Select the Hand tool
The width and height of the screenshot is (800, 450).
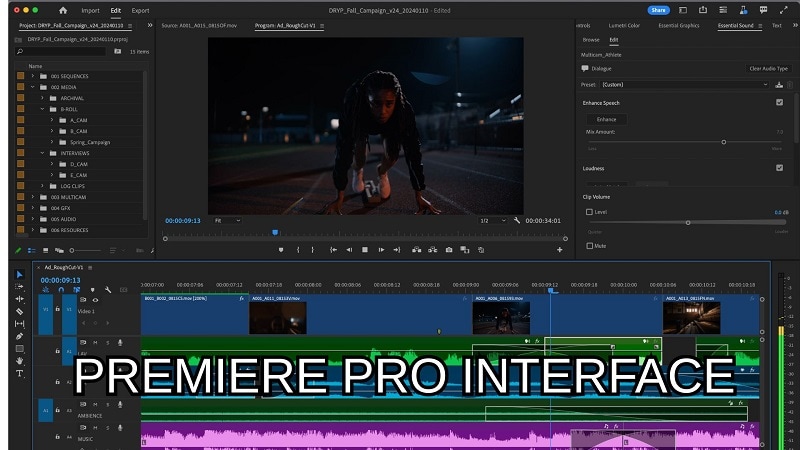(x=19, y=361)
